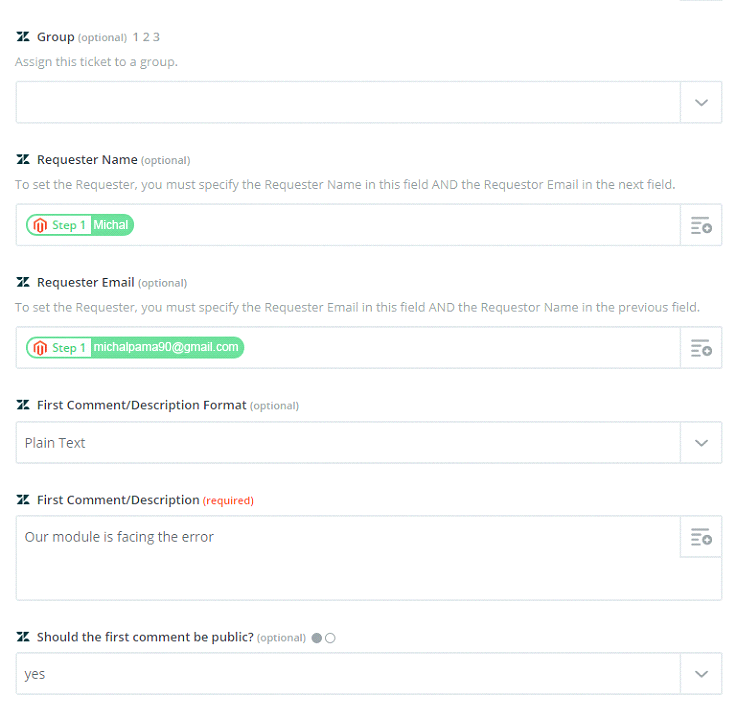
Task: Click the Magento icon in the Michal pill
Action: (40, 225)
